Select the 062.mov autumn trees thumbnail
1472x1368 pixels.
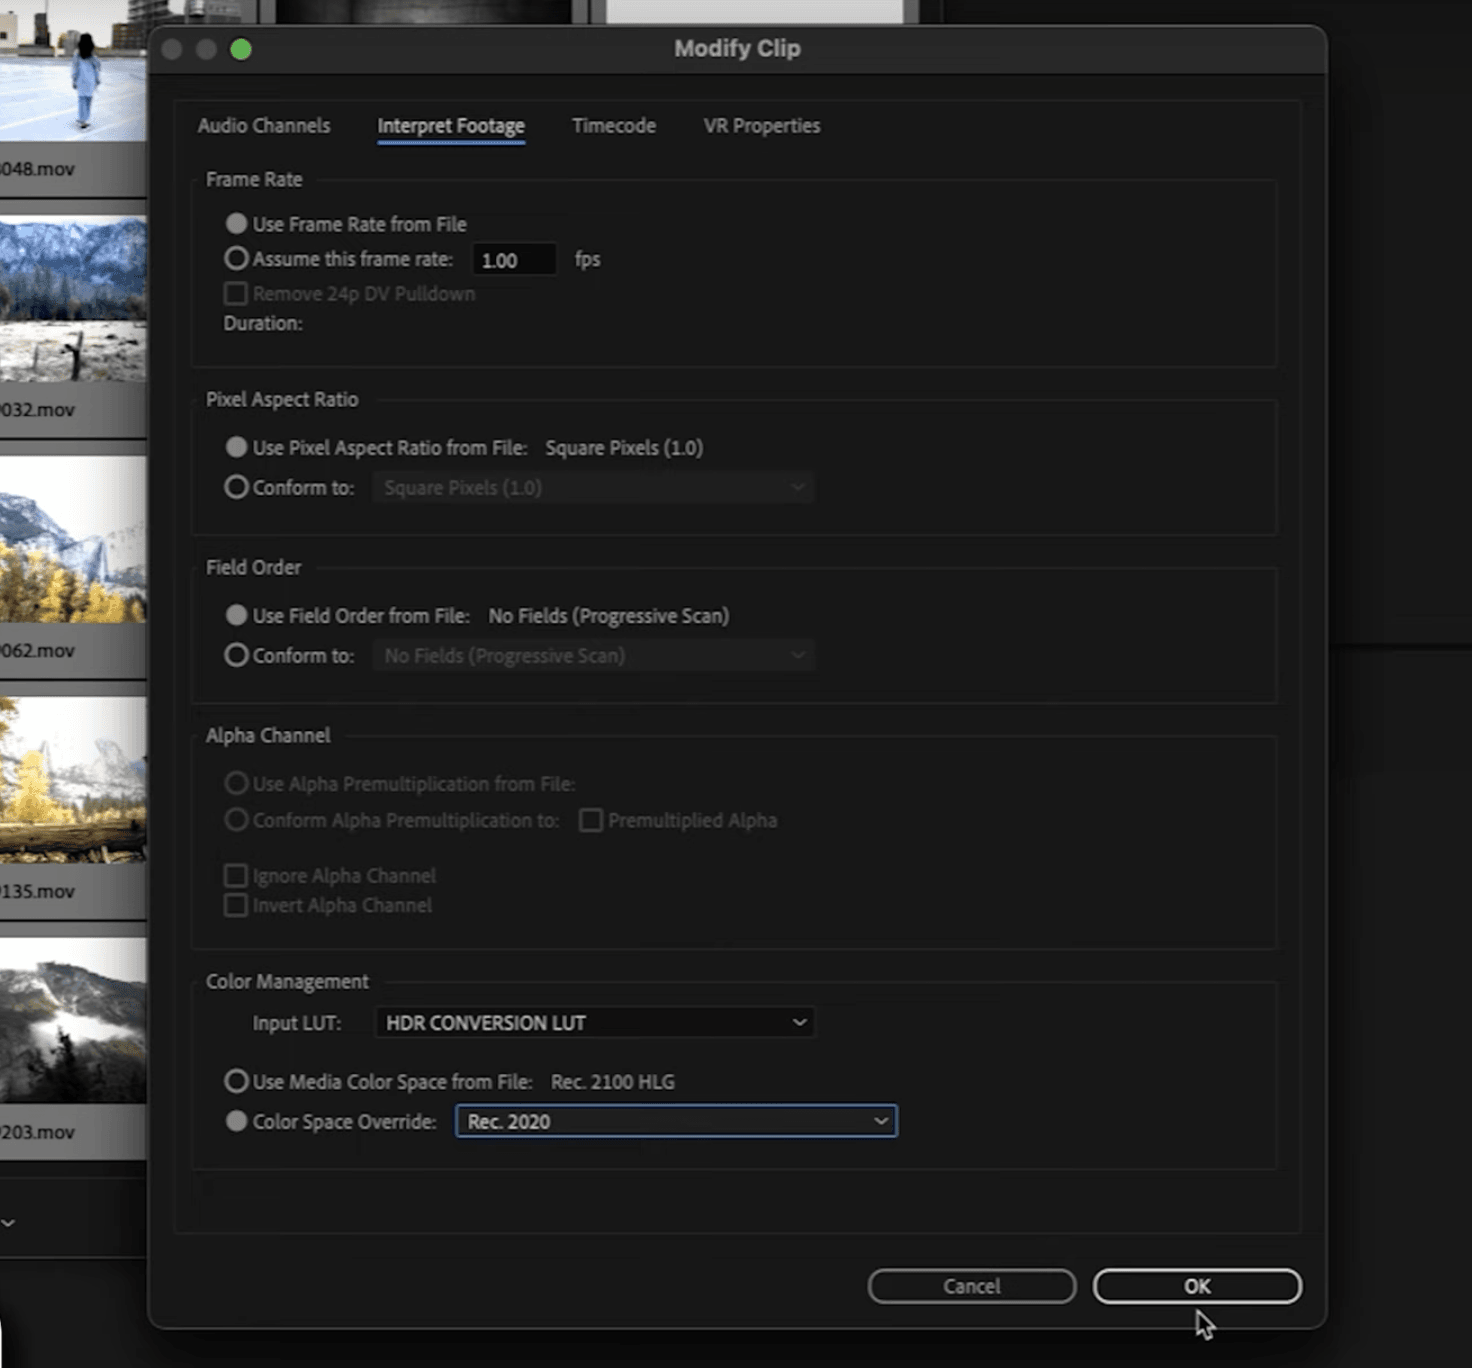(x=72, y=540)
